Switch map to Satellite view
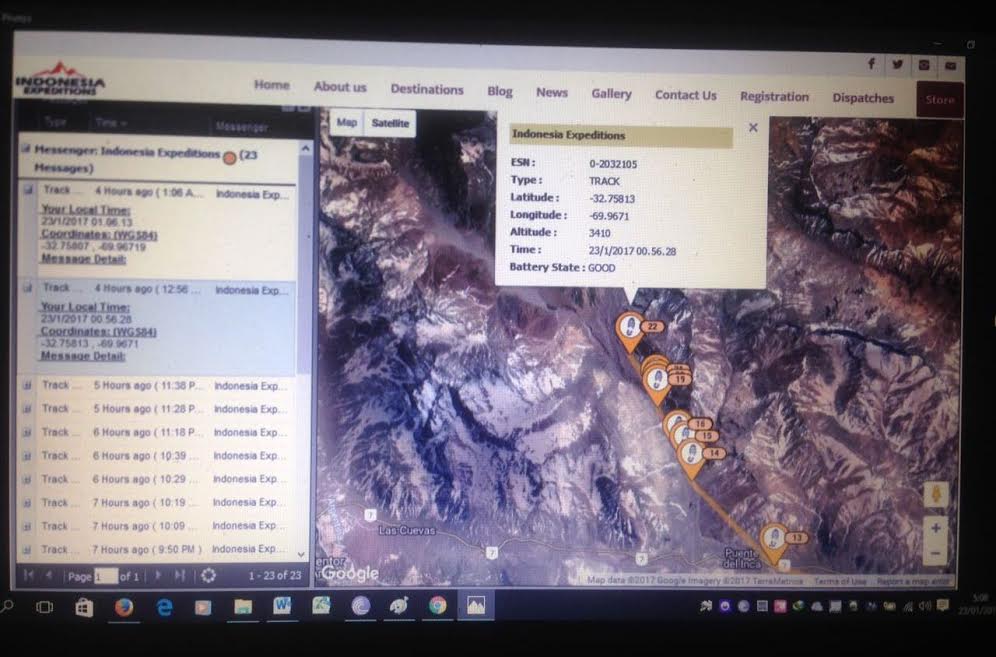The height and width of the screenshot is (657, 996). coord(390,123)
